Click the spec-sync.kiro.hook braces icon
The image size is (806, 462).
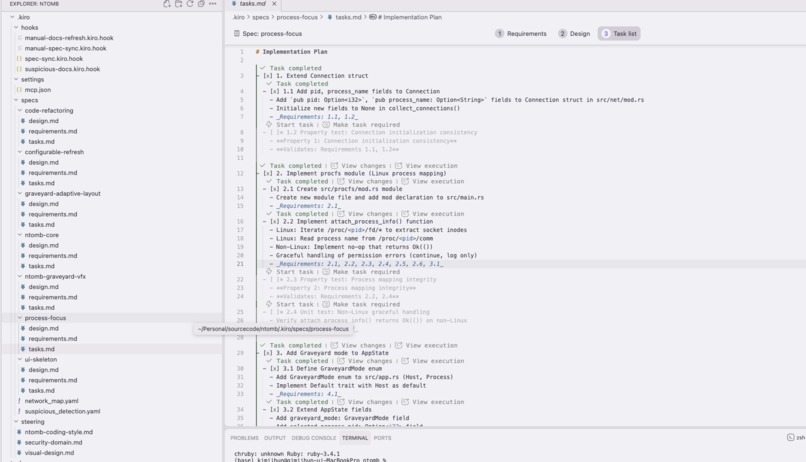pyautogui.click(x=19, y=59)
